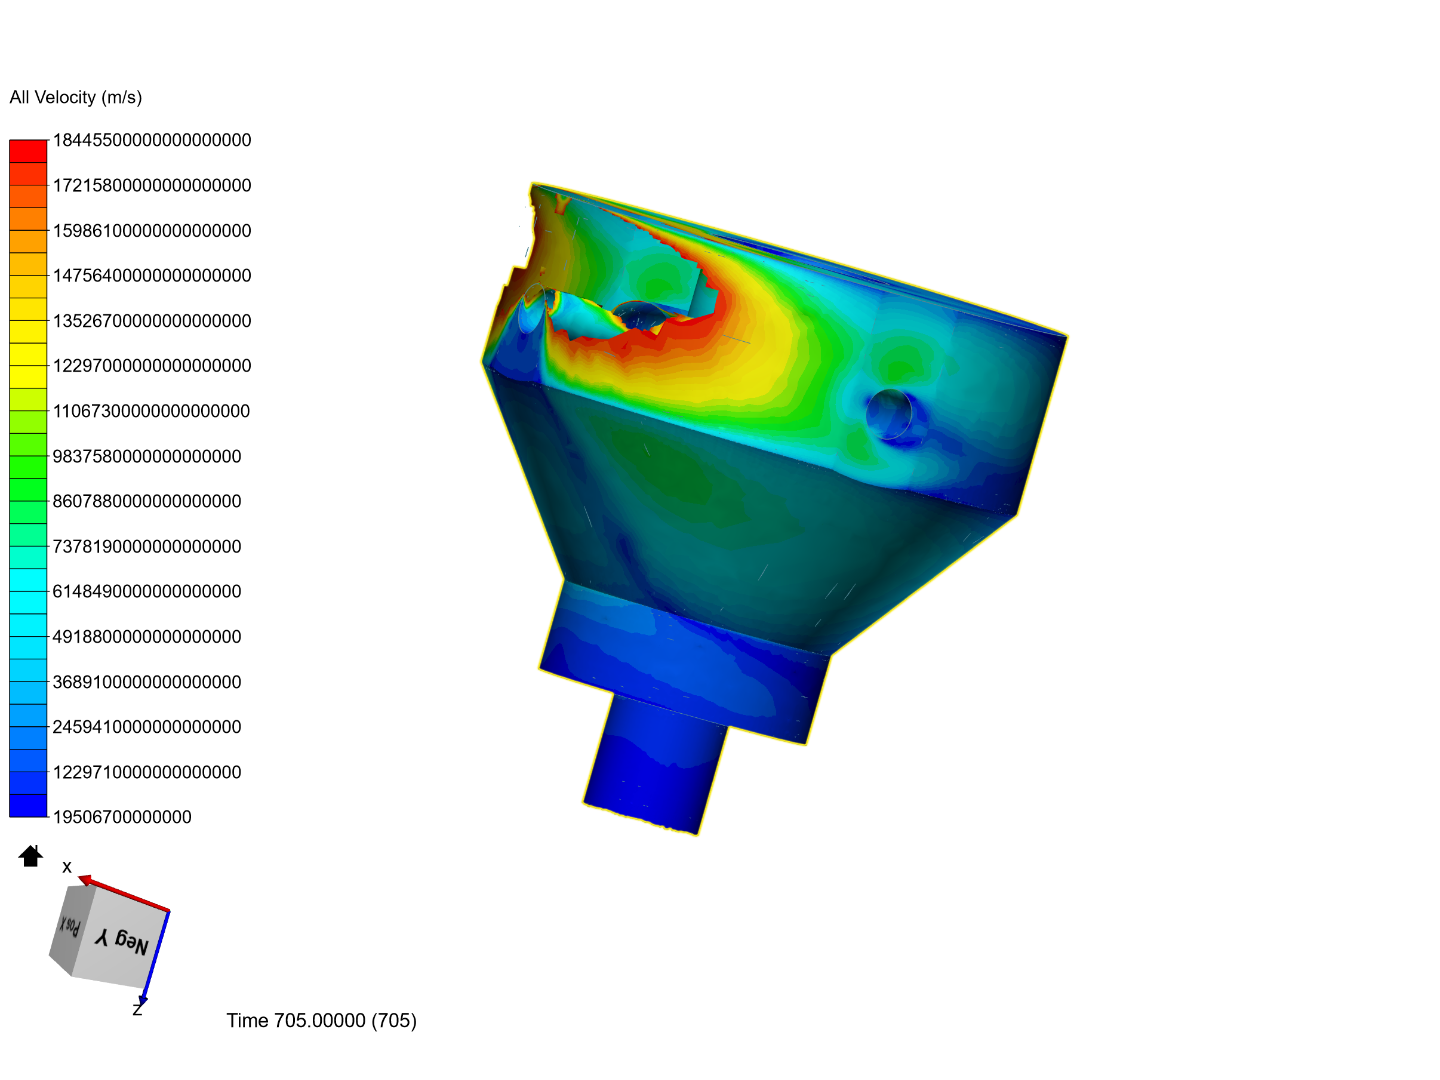Viewport: 1440px width, 1080px height.
Task: Click the maximum legend value 18445500000000000000
Action: point(152,140)
